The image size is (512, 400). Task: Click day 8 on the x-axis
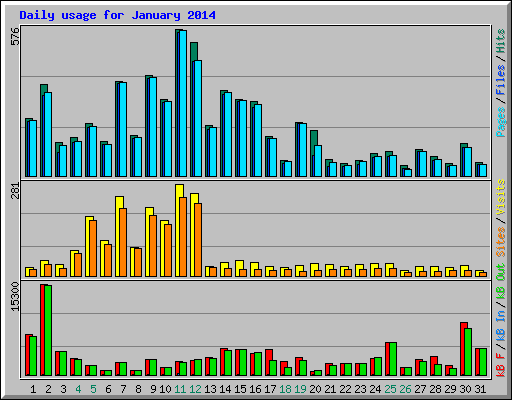click(138, 389)
